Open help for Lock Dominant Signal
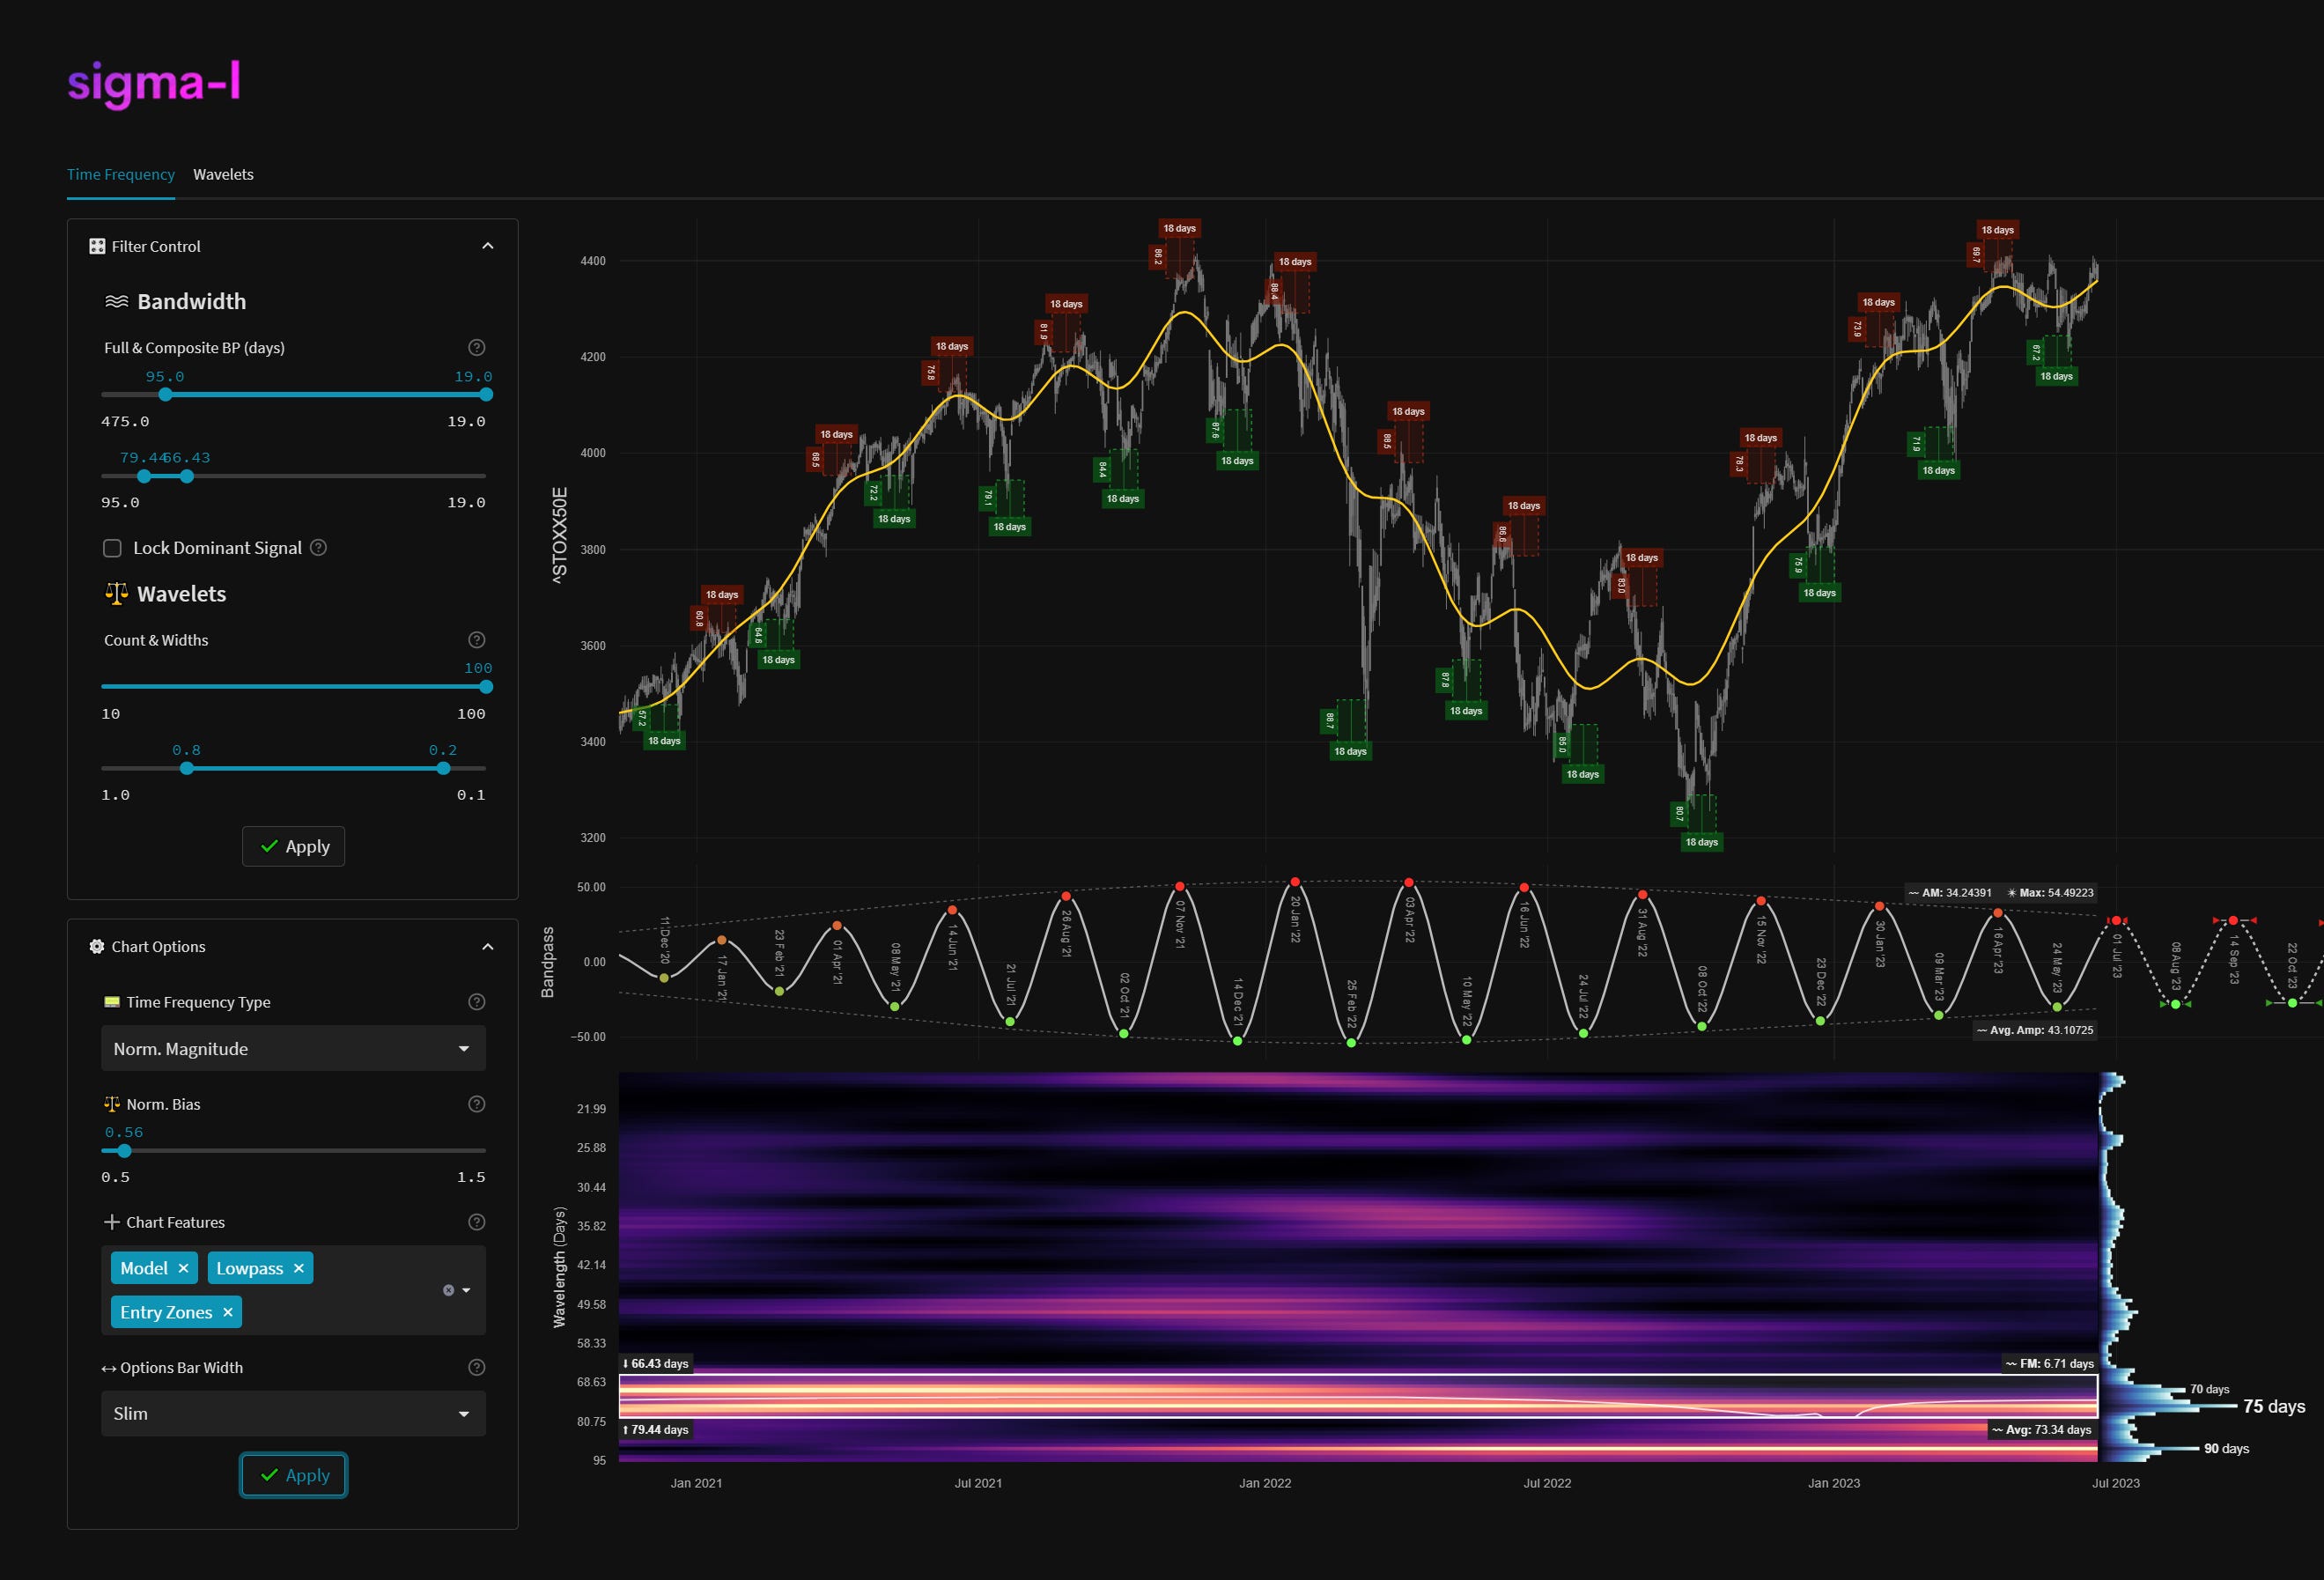 pyautogui.click(x=318, y=547)
